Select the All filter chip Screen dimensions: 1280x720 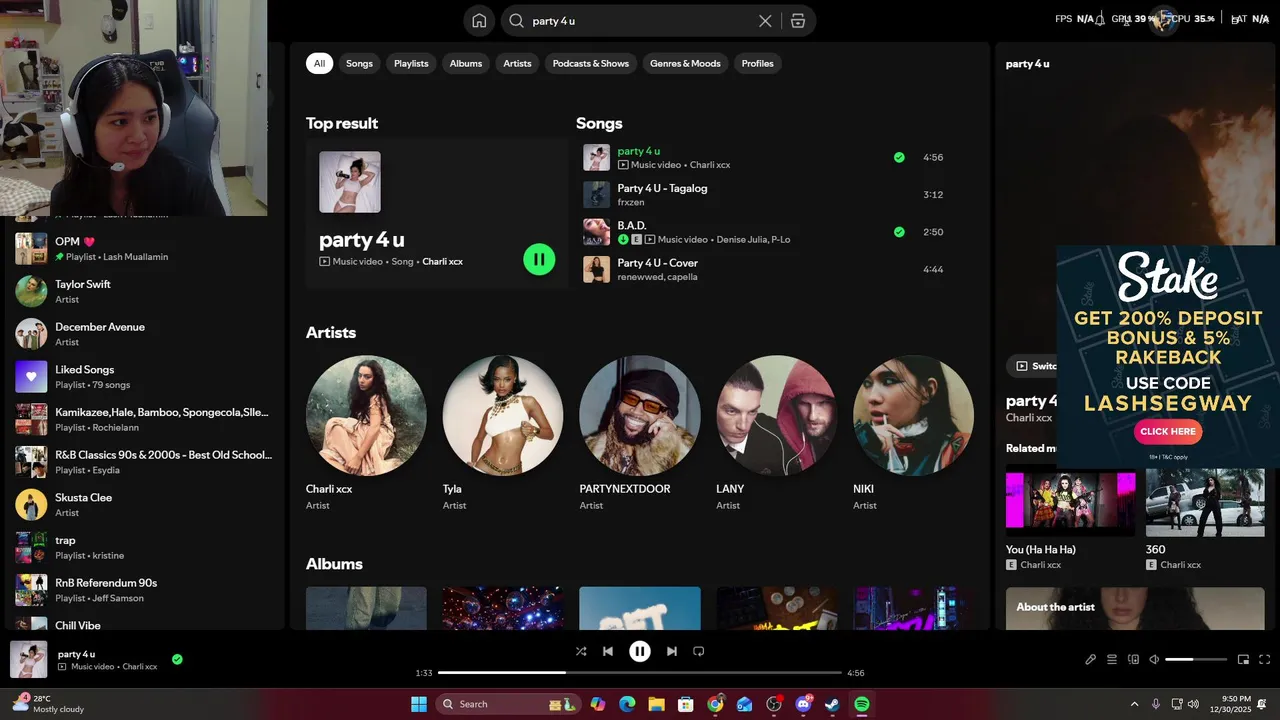pyautogui.click(x=319, y=63)
